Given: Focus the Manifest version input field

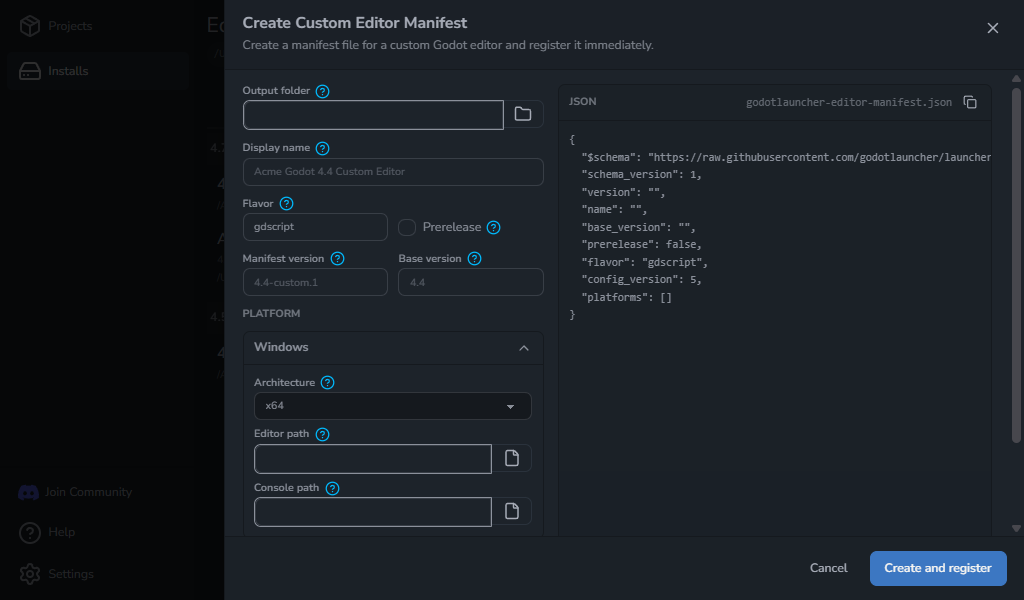Looking at the screenshot, I should [x=315, y=283].
